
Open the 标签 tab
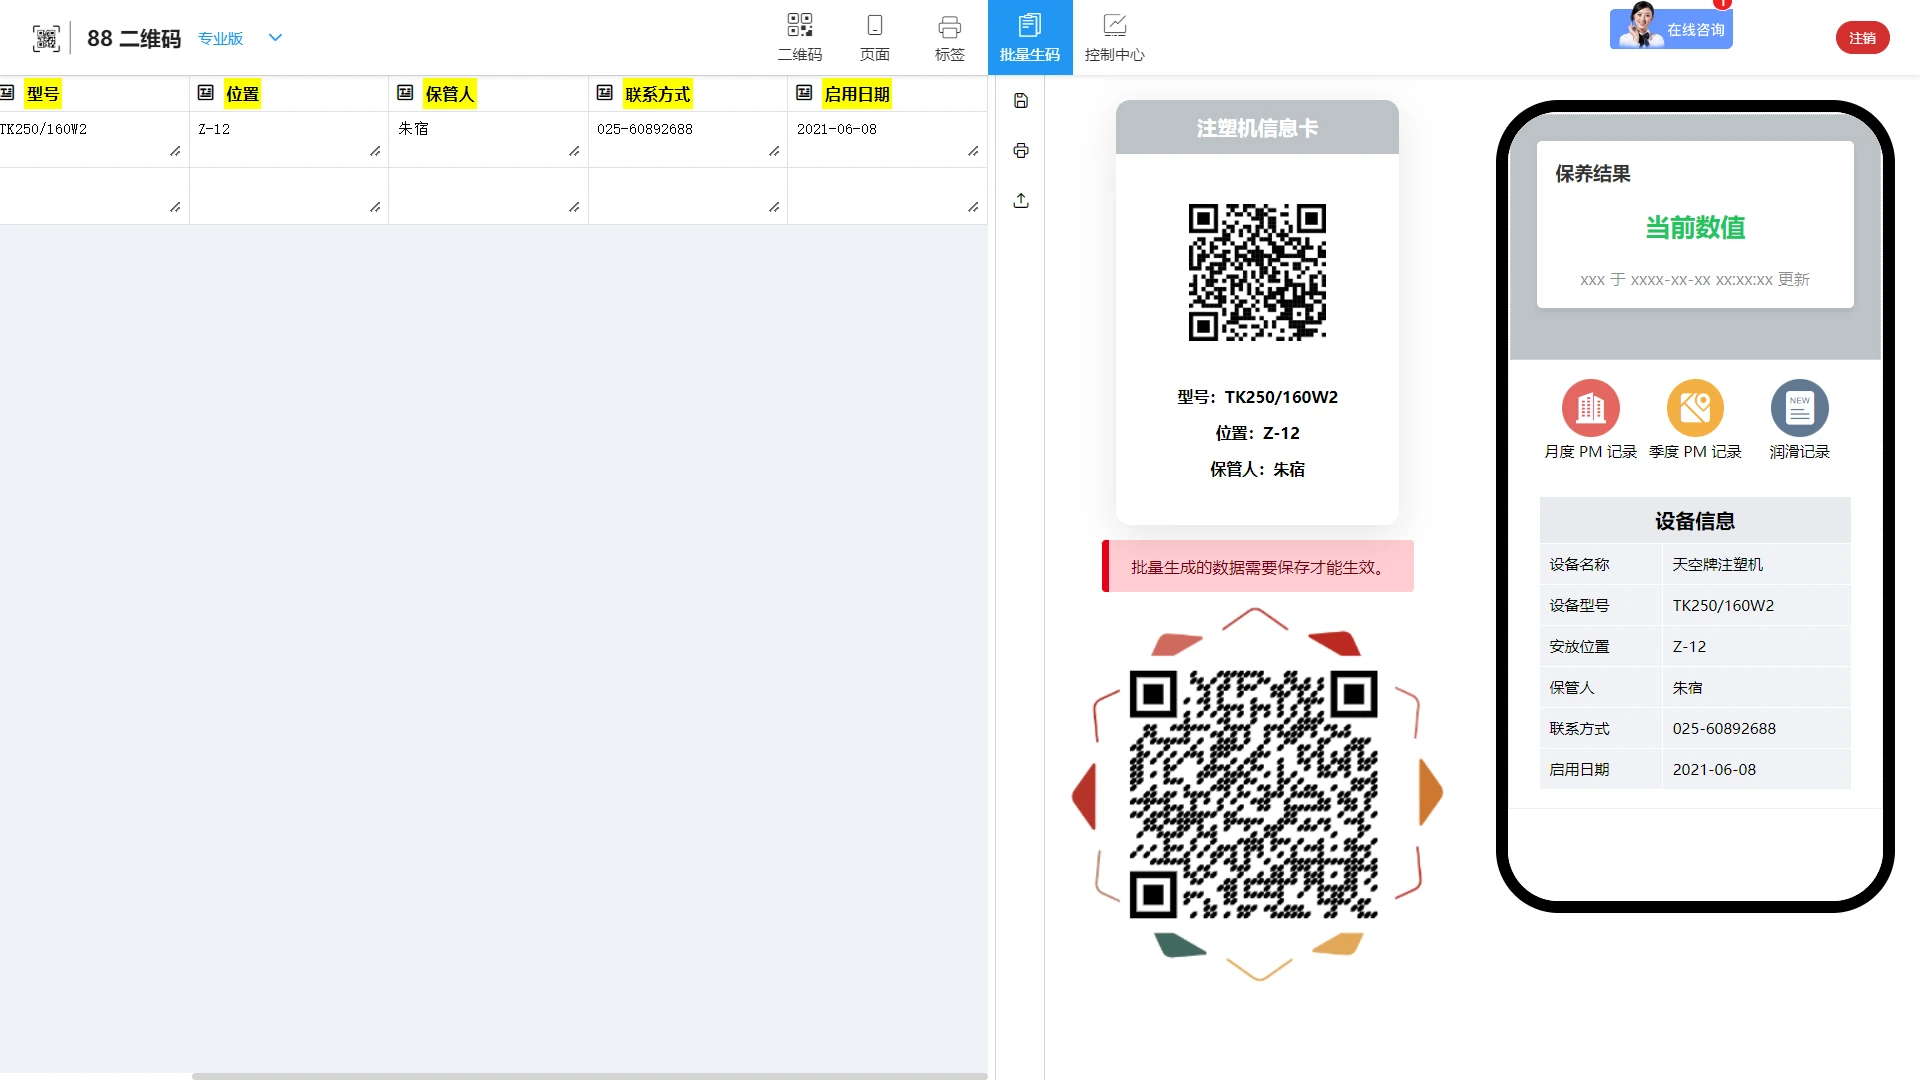[950, 38]
